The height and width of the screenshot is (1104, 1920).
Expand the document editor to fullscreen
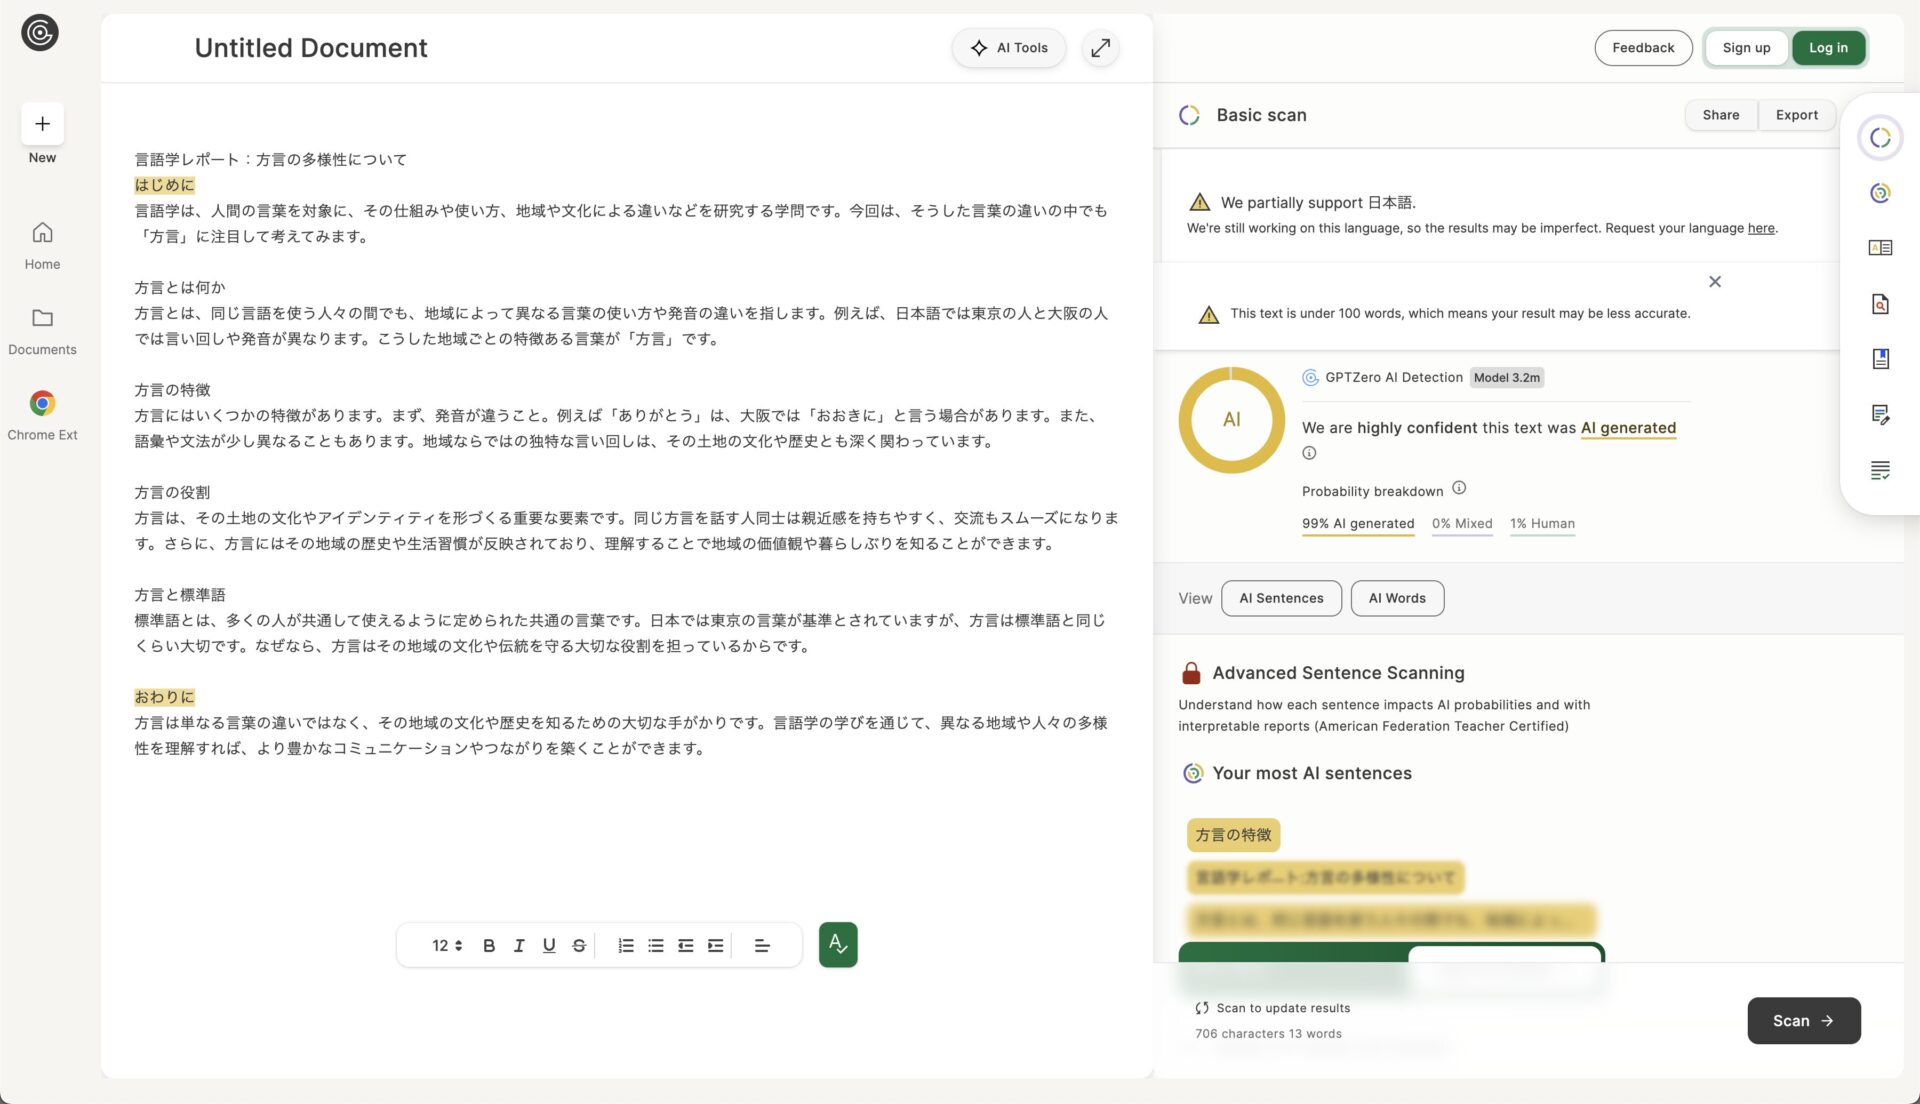click(x=1100, y=47)
